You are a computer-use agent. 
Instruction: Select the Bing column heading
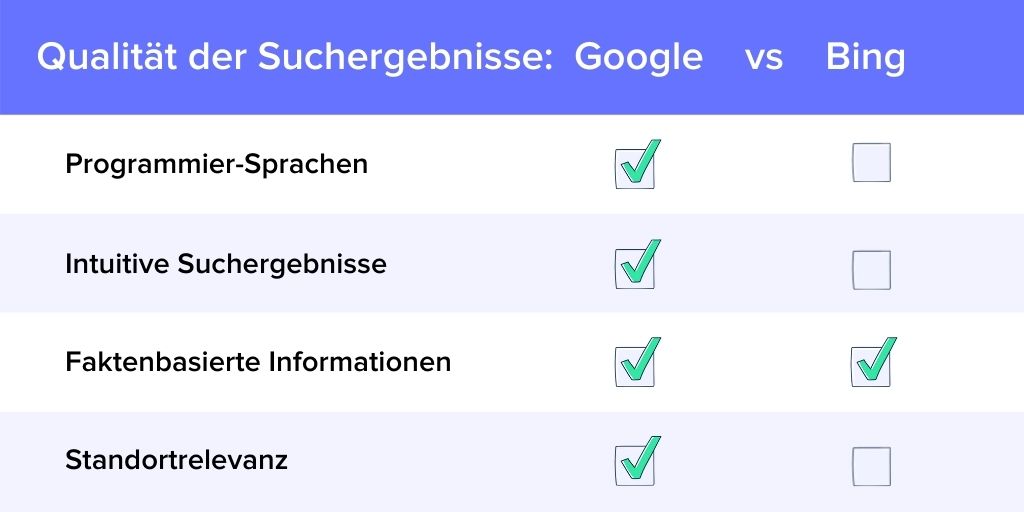865,58
